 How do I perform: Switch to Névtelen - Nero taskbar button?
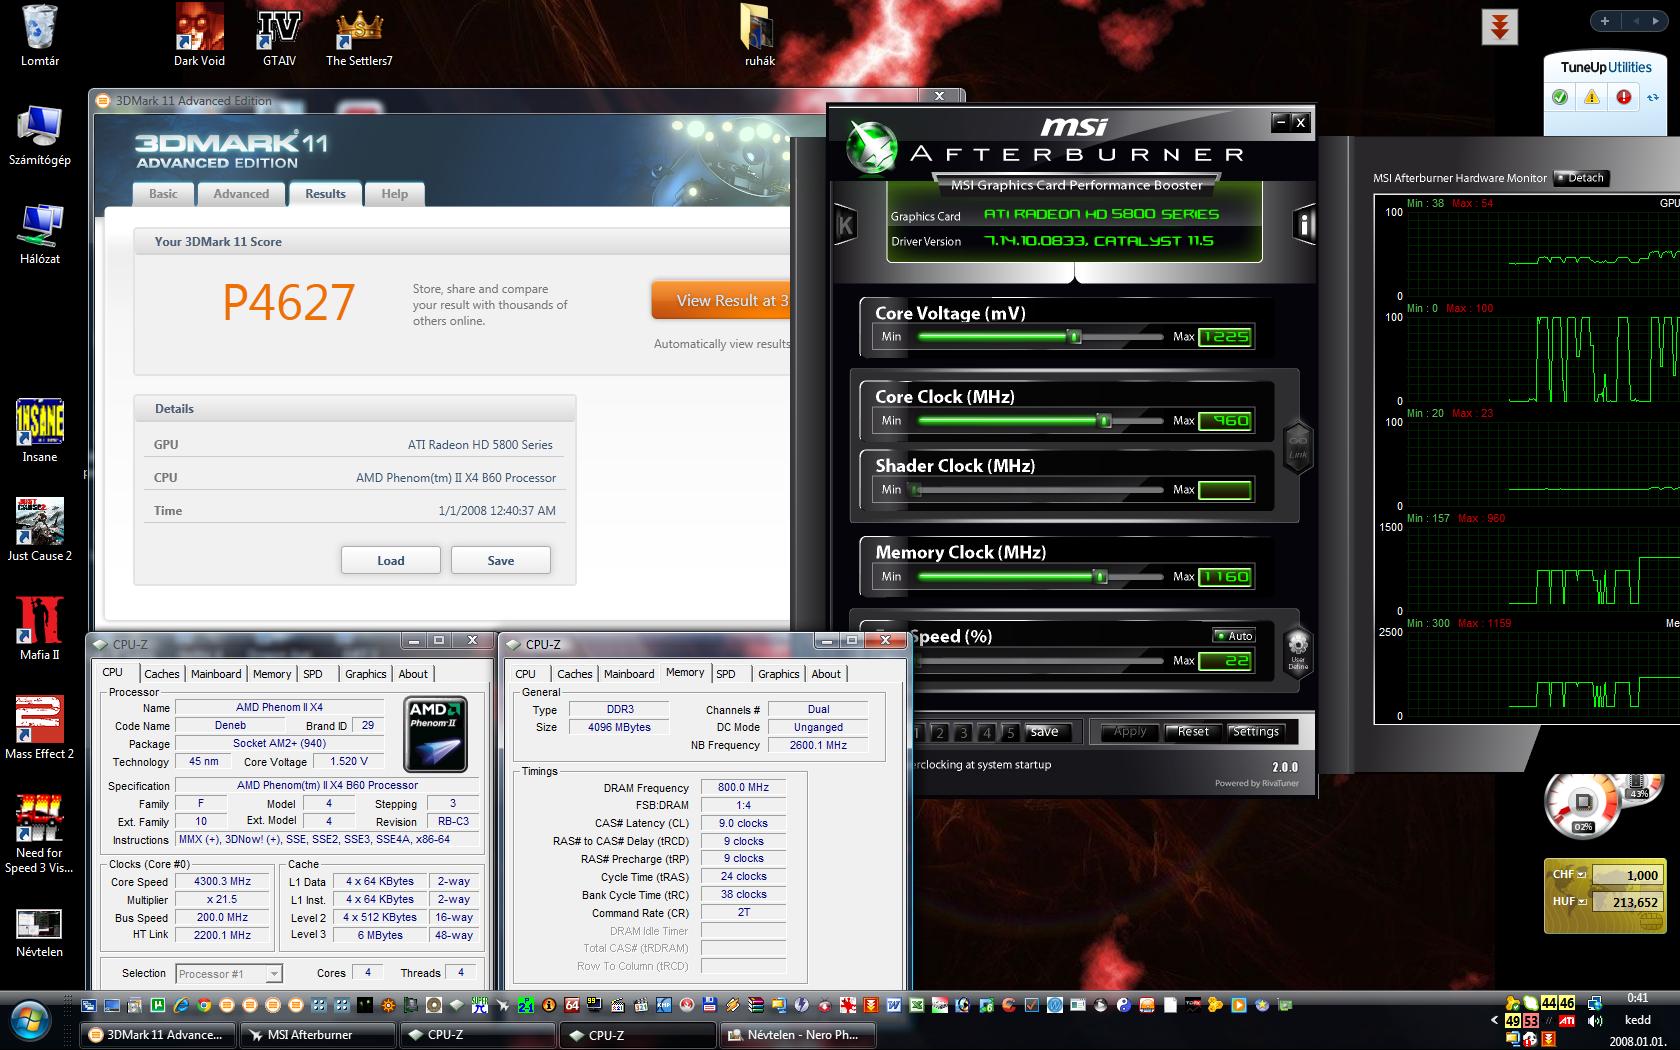(x=798, y=1035)
